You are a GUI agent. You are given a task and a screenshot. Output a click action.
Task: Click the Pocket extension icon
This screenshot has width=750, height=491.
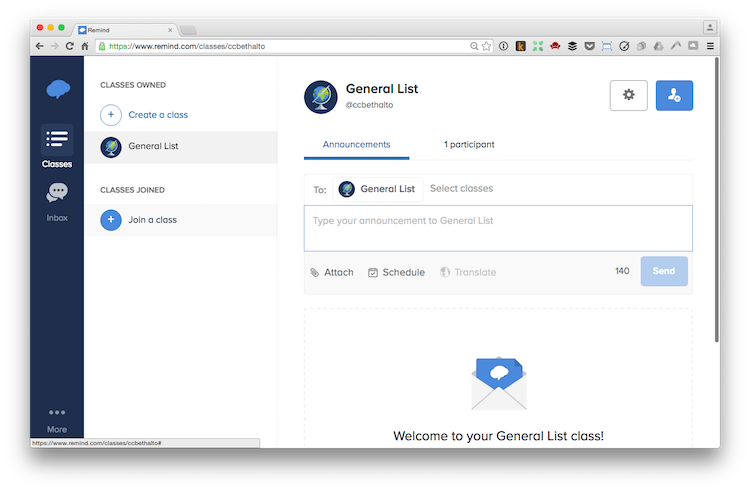point(589,46)
